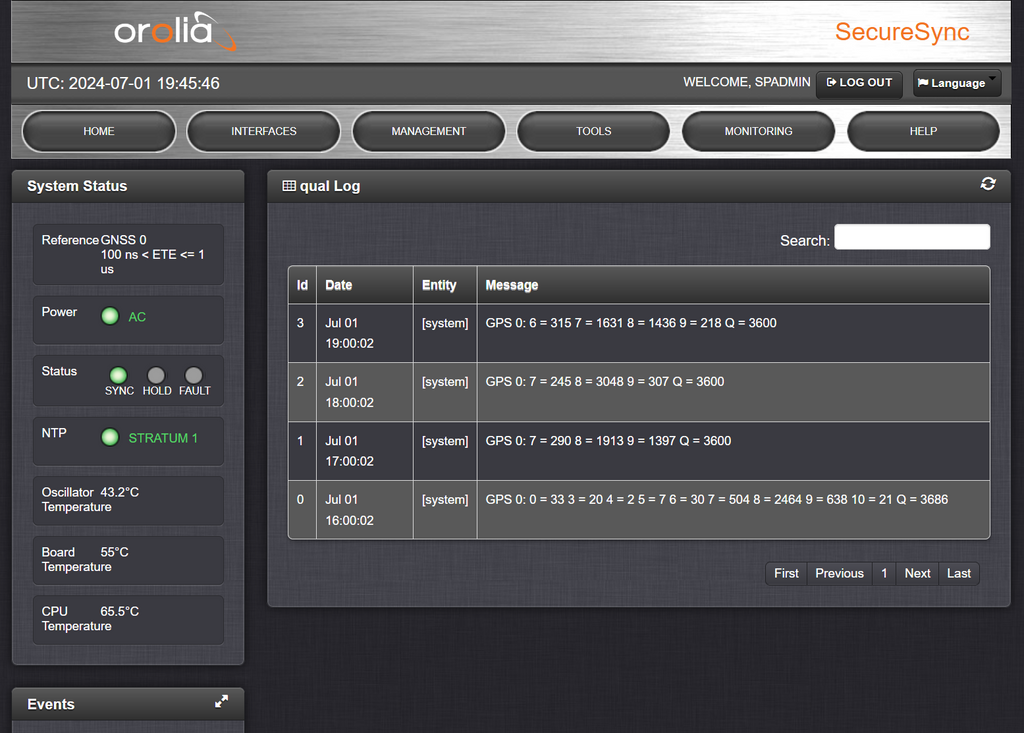Open the TOOLS menu

593,131
